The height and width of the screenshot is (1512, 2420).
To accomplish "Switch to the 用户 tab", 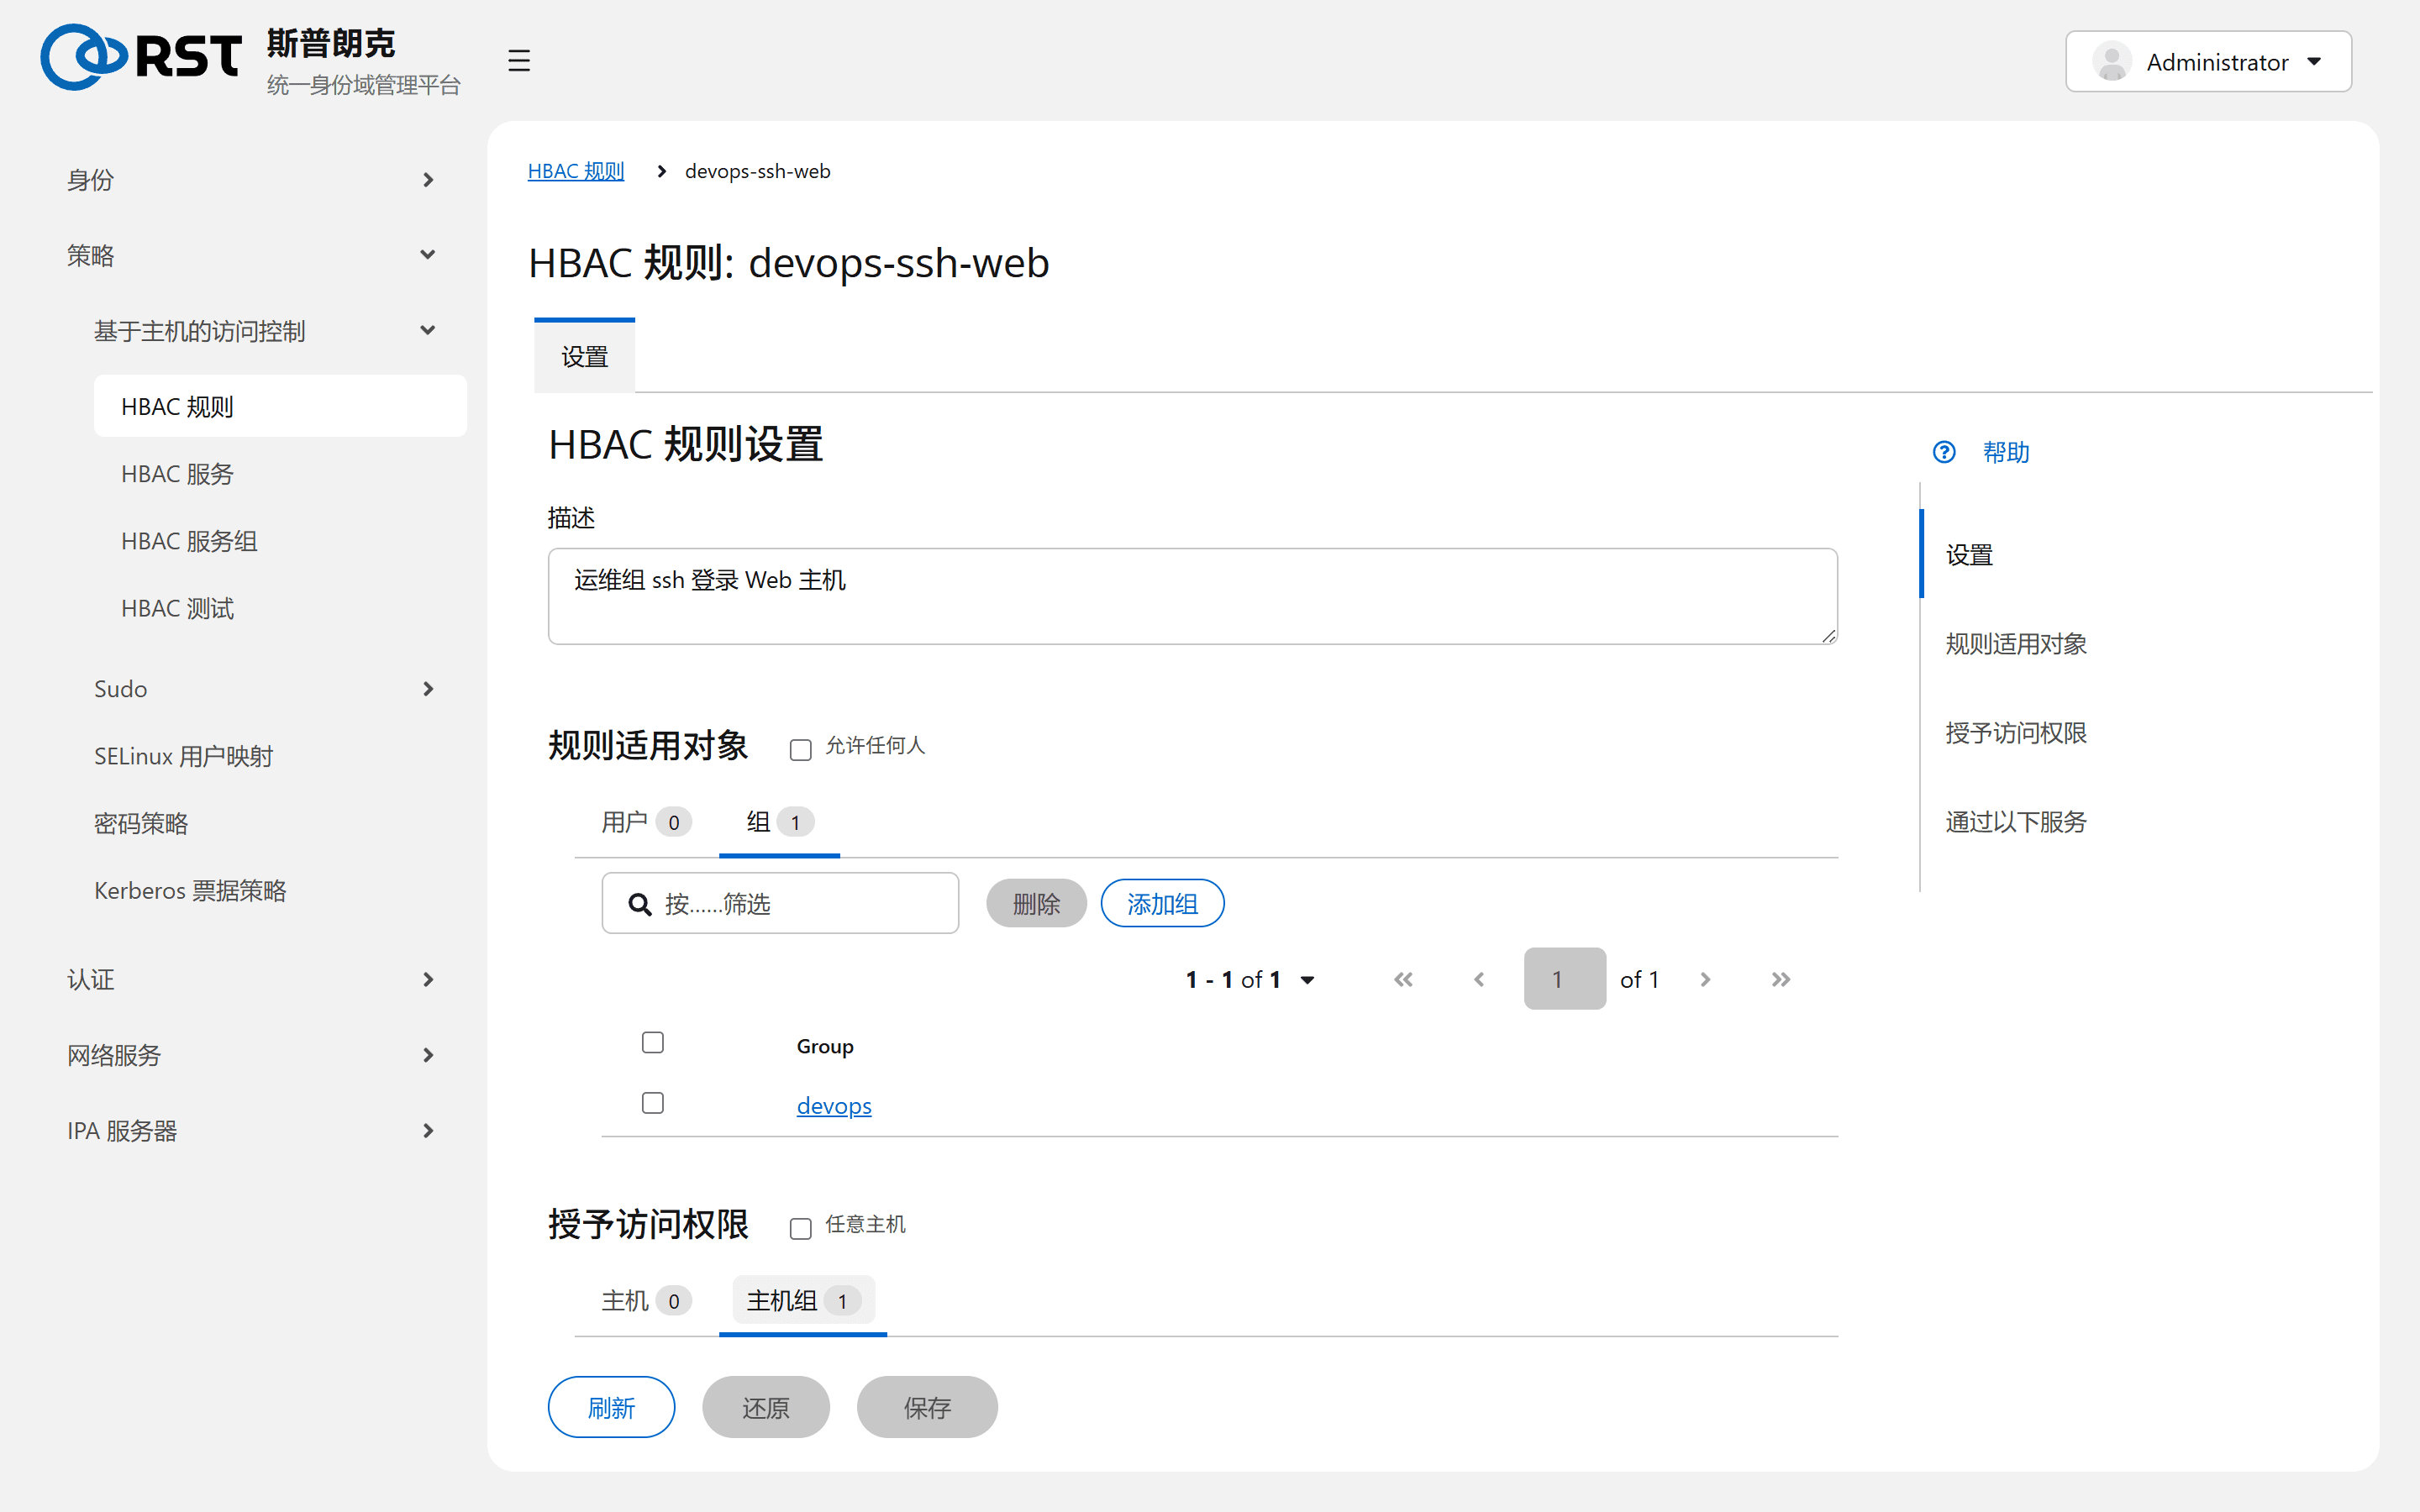I will click(x=646, y=822).
